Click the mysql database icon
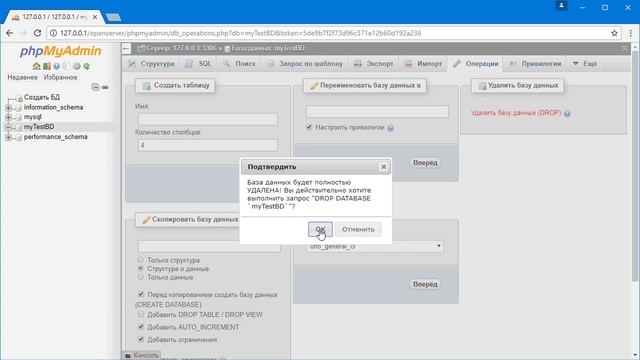 [x=18, y=117]
